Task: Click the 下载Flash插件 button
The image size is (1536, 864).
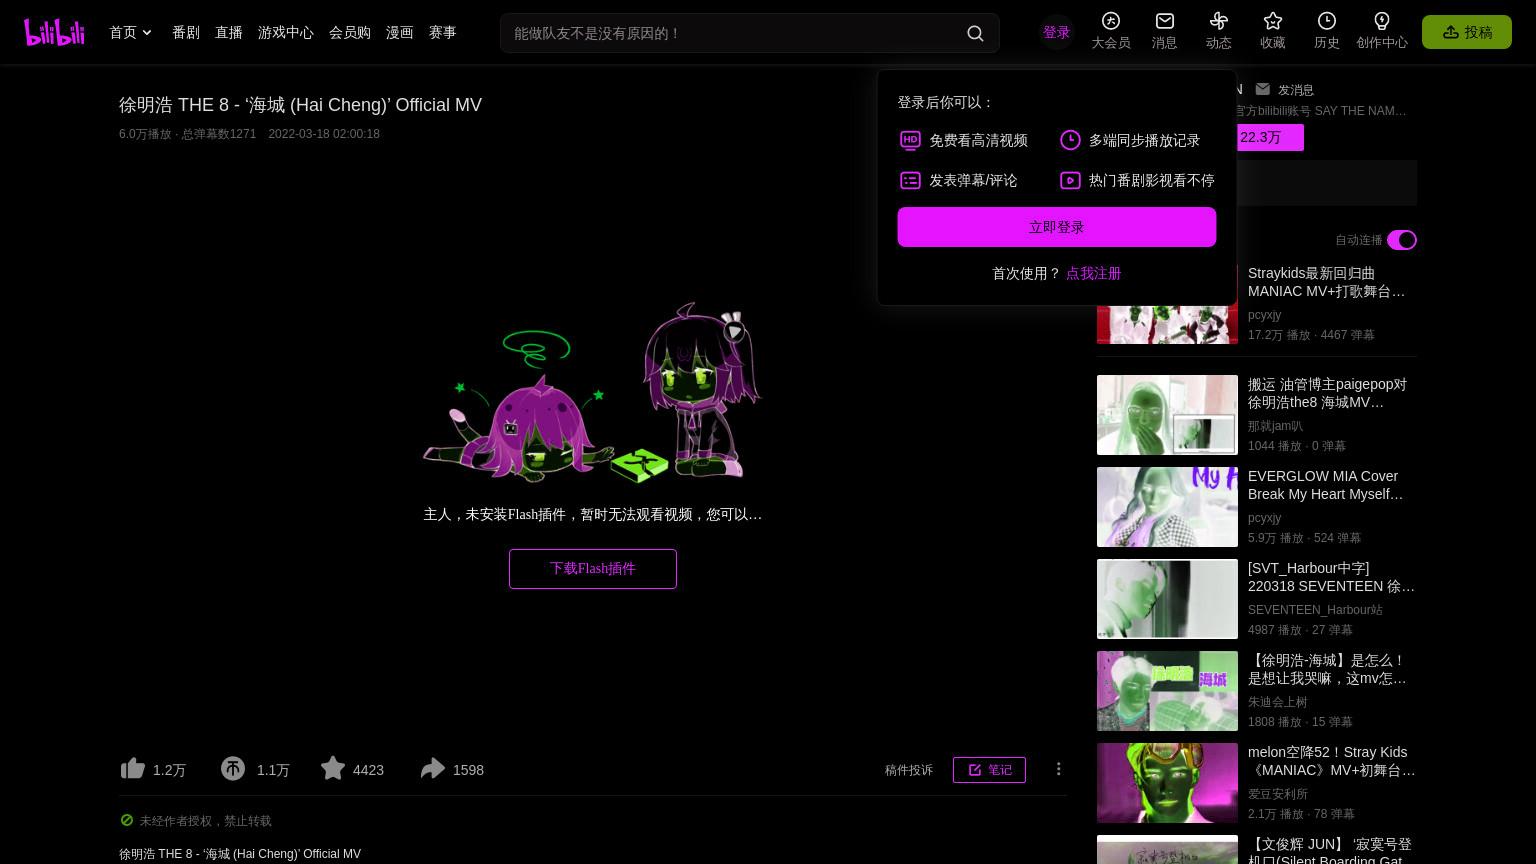Action: 593,569
